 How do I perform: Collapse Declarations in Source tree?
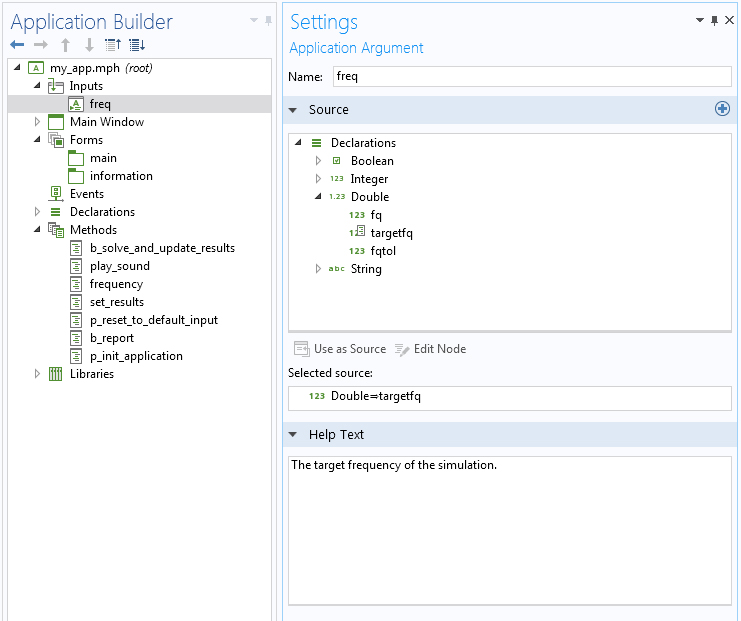[298, 142]
